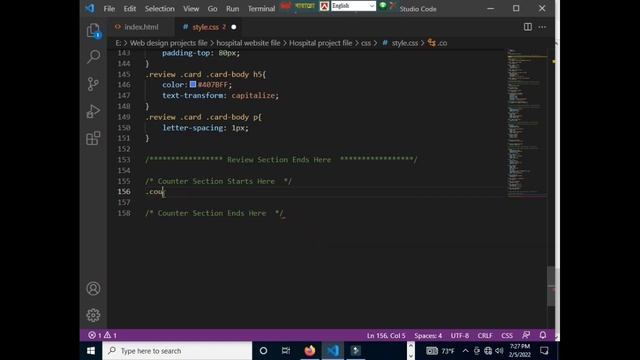
Task: Click the 73°F weather widget
Action: pos(440,351)
